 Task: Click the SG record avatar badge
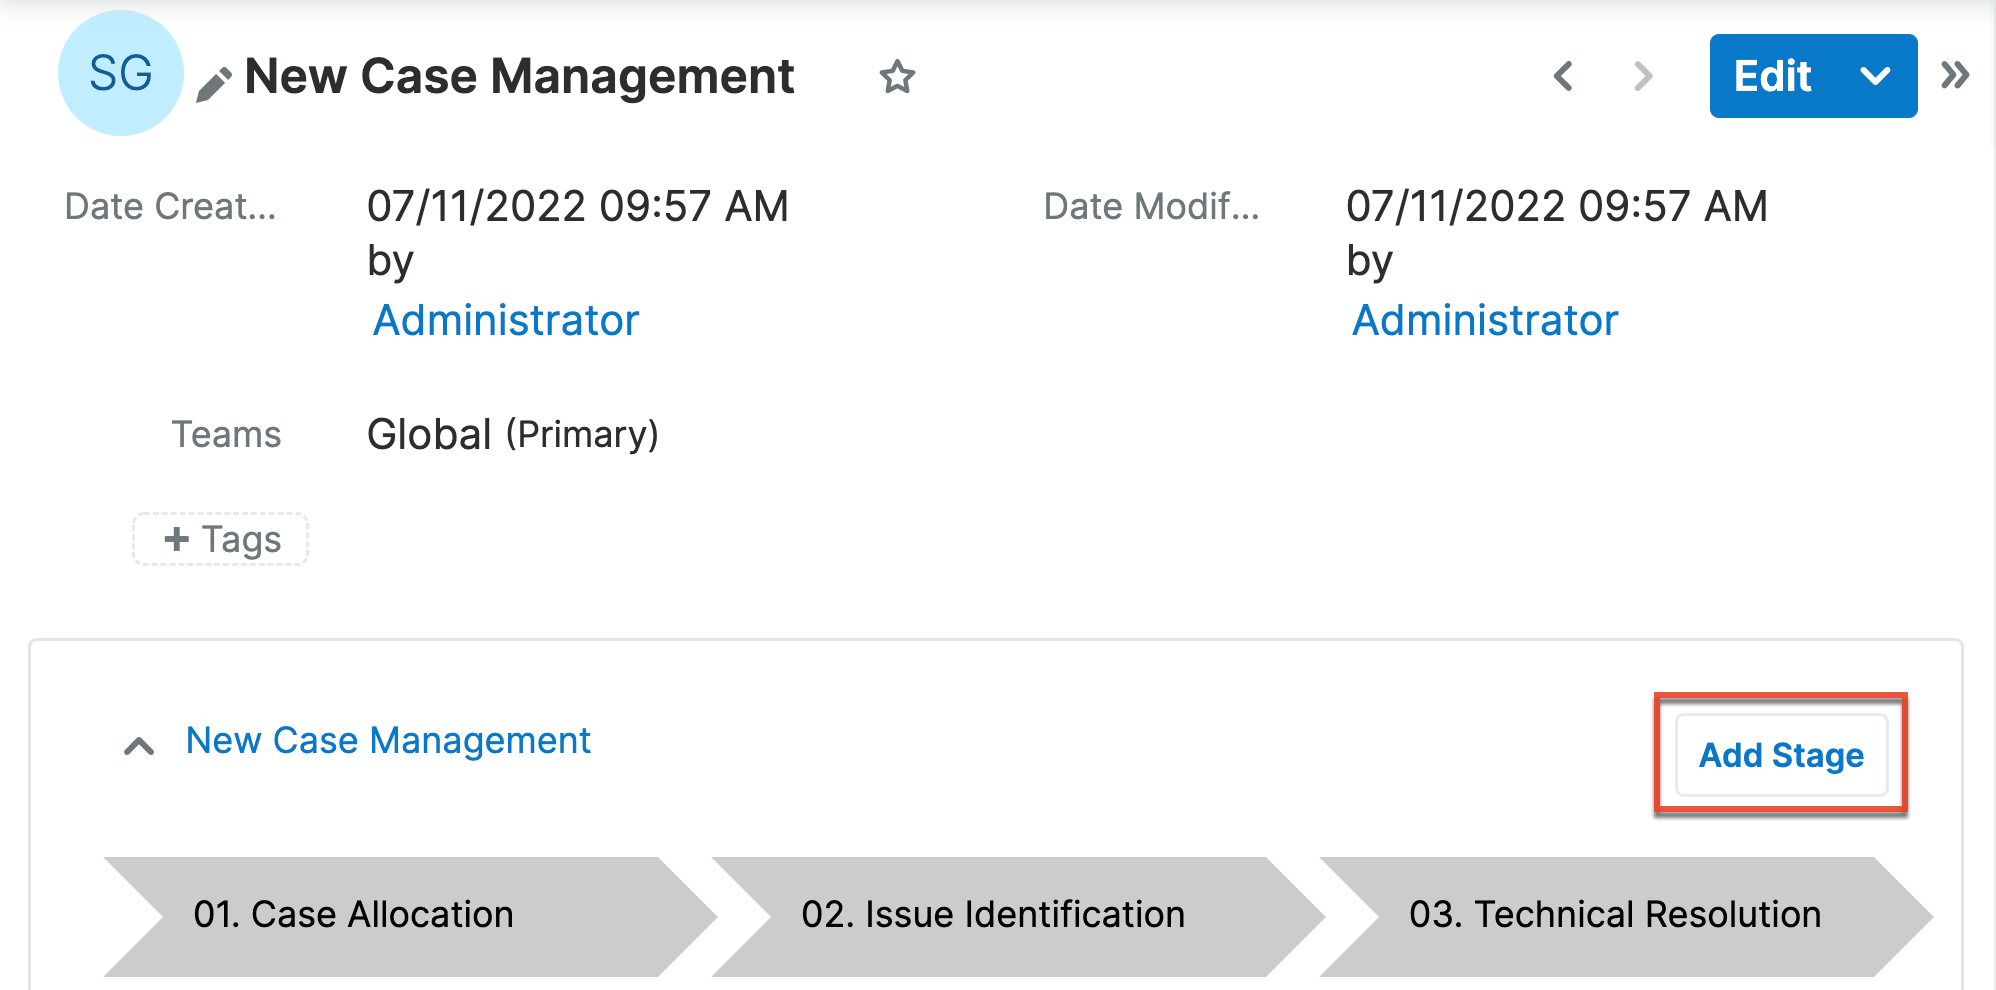[x=121, y=73]
